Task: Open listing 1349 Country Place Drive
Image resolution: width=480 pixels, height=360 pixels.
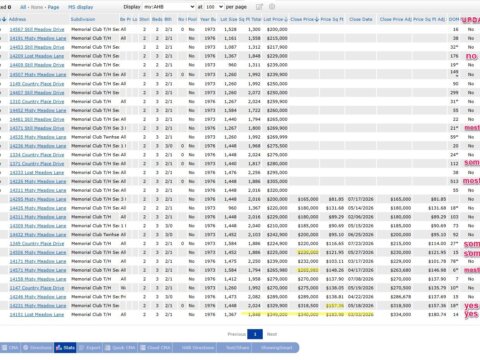Action: 37,244
